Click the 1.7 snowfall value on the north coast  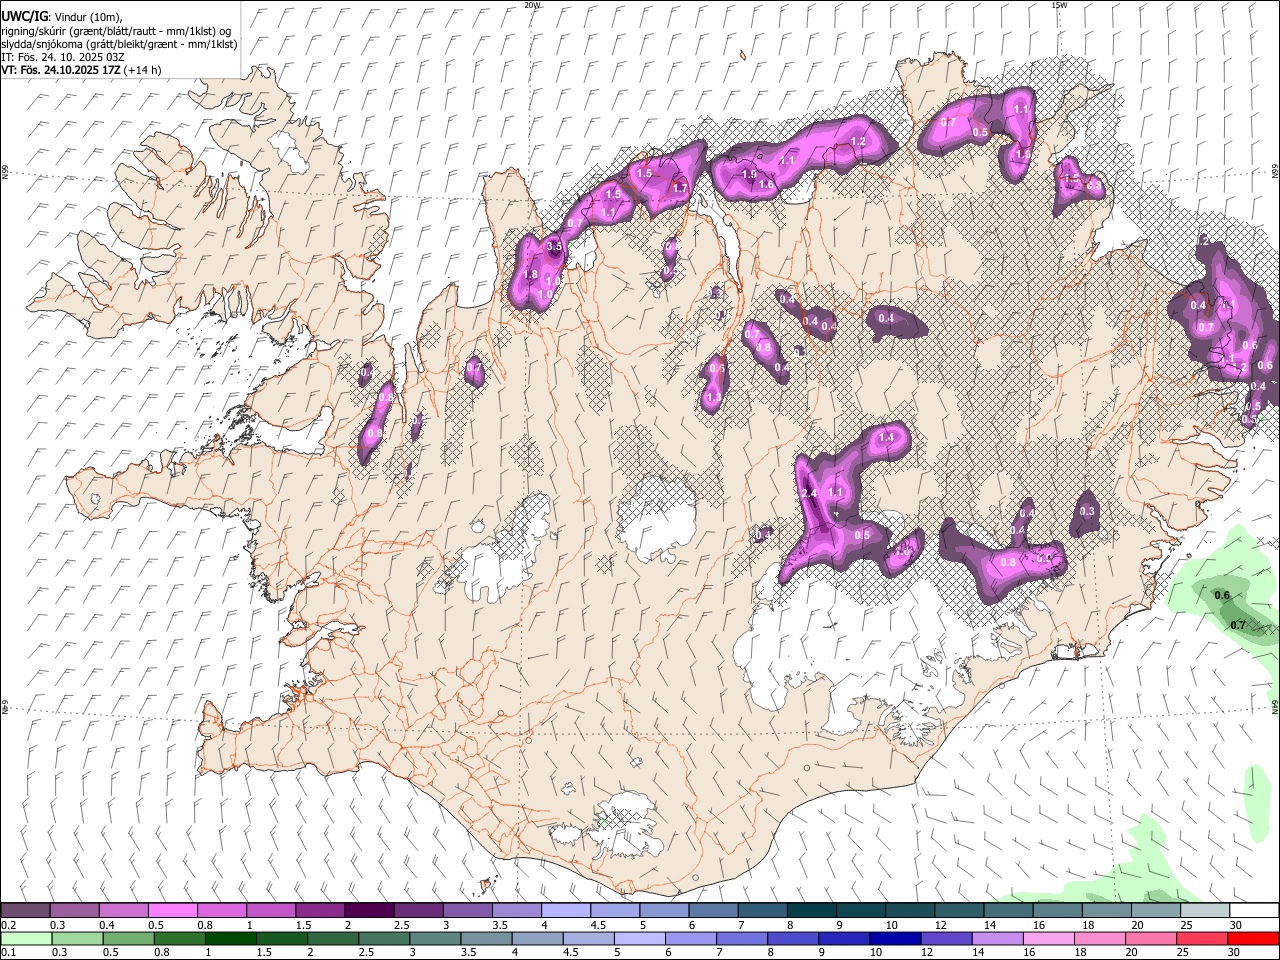pyautogui.click(x=681, y=188)
